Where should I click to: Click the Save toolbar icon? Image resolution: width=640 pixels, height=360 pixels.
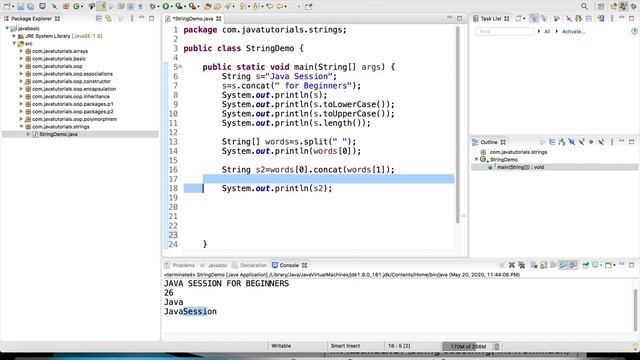[20, 6]
